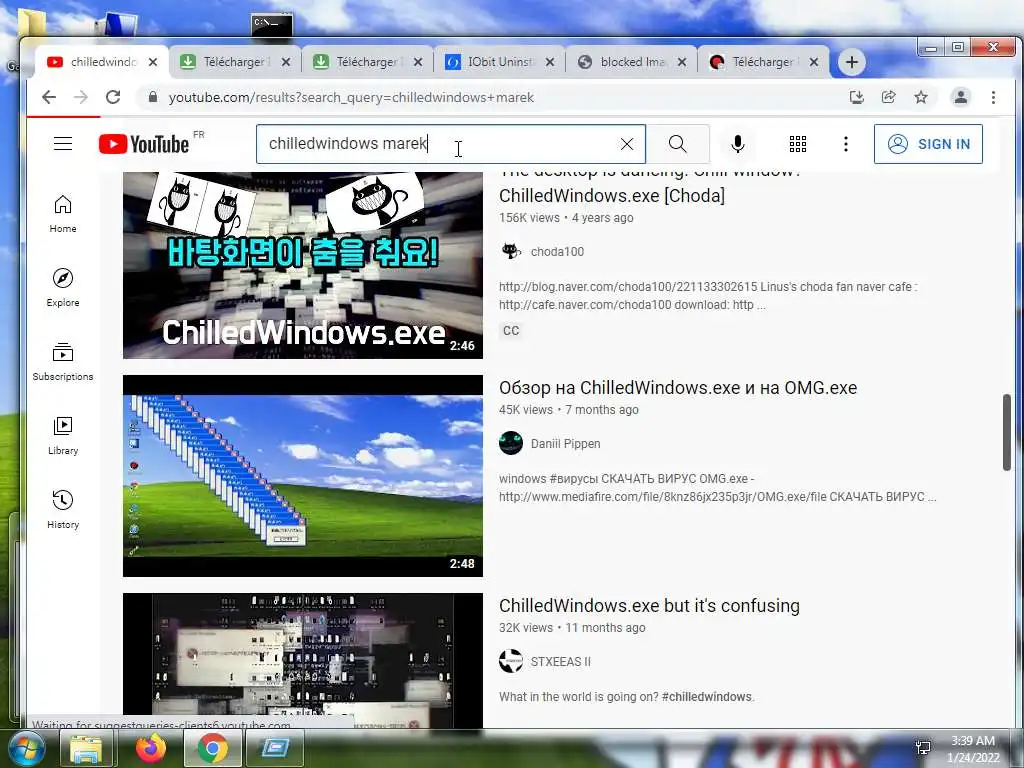Image resolution: width=1024 pixels, height=768 pixels.
Task: Click the Daniil Pippen channel name
Action: (566, 443)
